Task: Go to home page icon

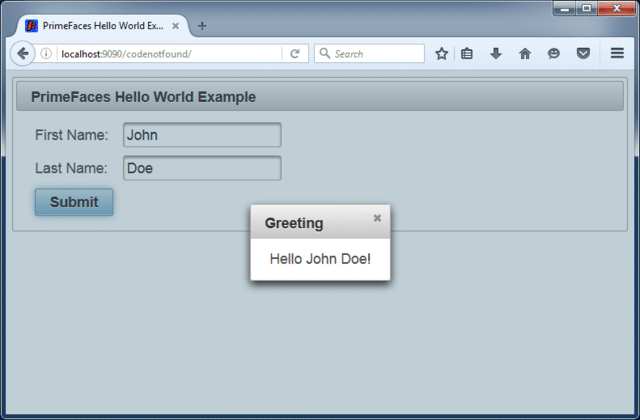Action: [525, 53]
